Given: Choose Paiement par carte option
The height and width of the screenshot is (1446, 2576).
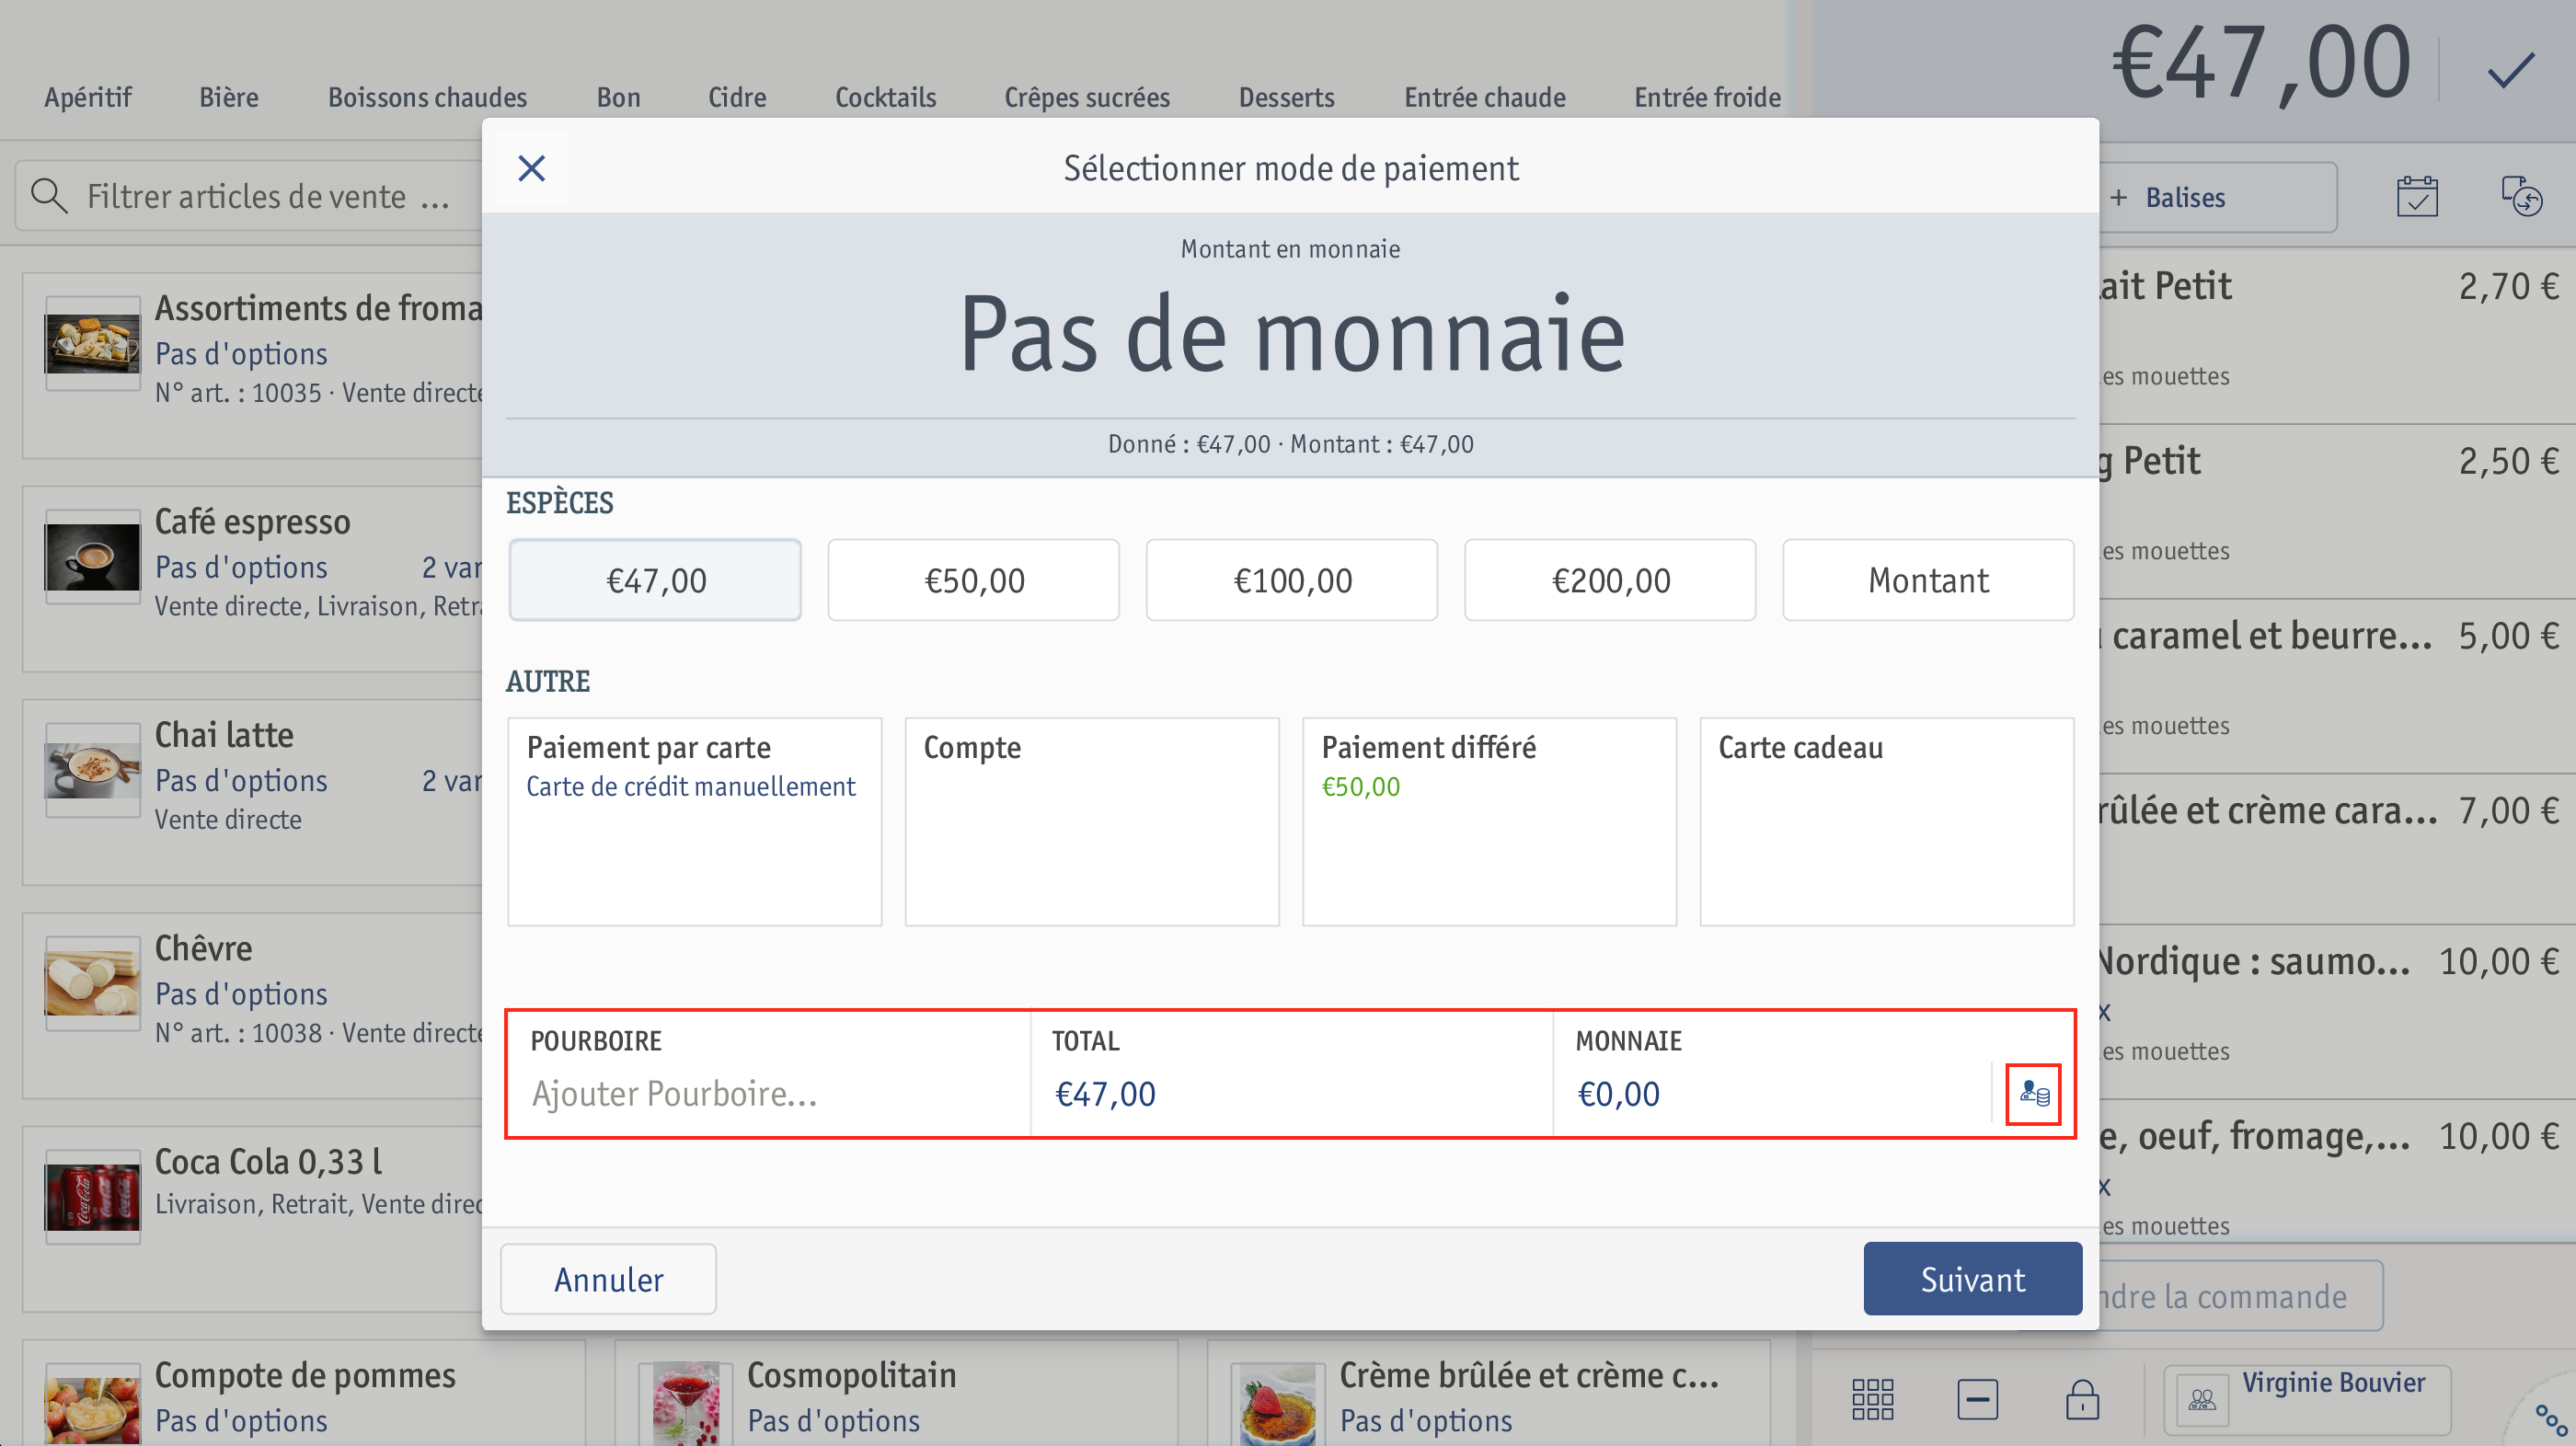Looking at the screenshot, I should point(694,821).
